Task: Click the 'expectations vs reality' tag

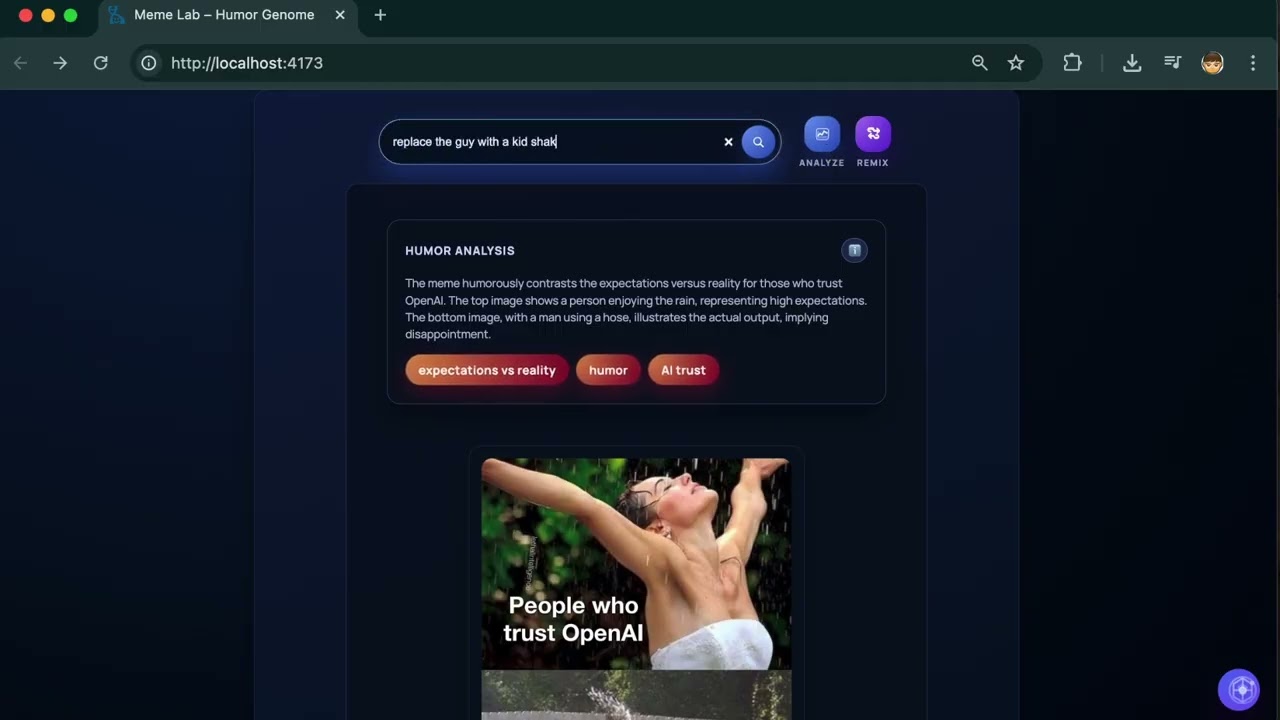Action: coord(487,370)
